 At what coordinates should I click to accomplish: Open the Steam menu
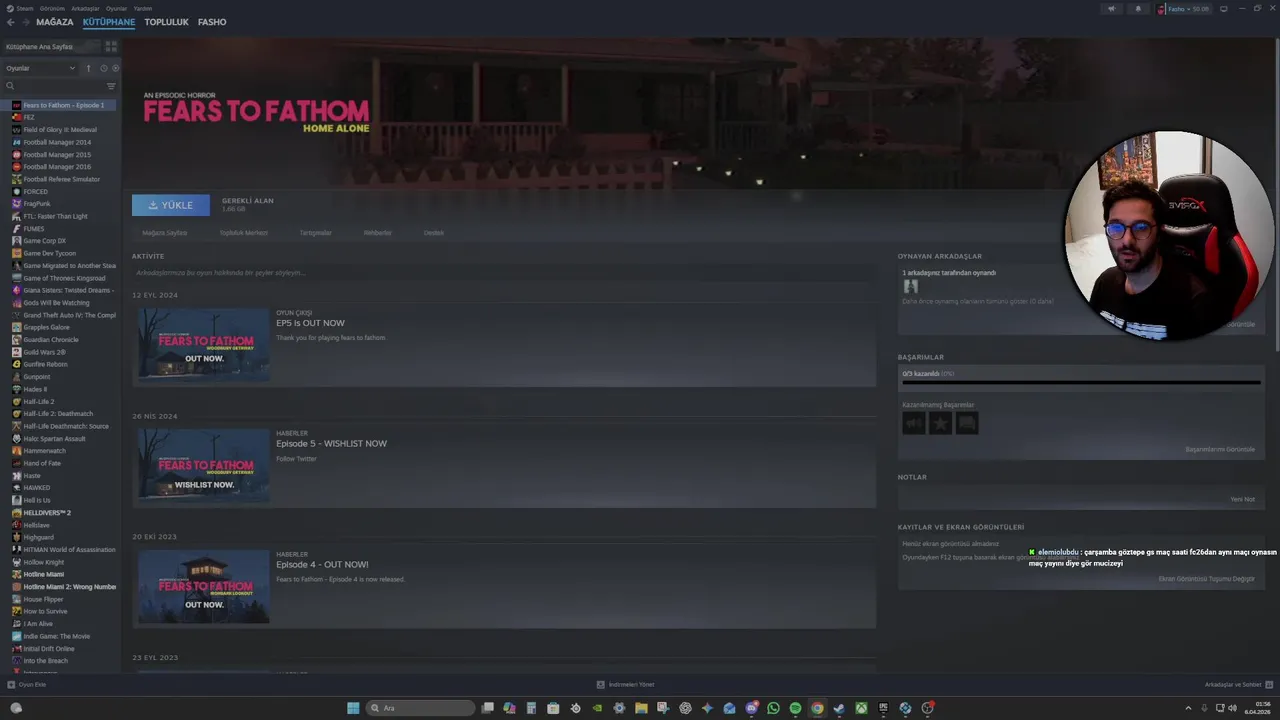[21, 8]
